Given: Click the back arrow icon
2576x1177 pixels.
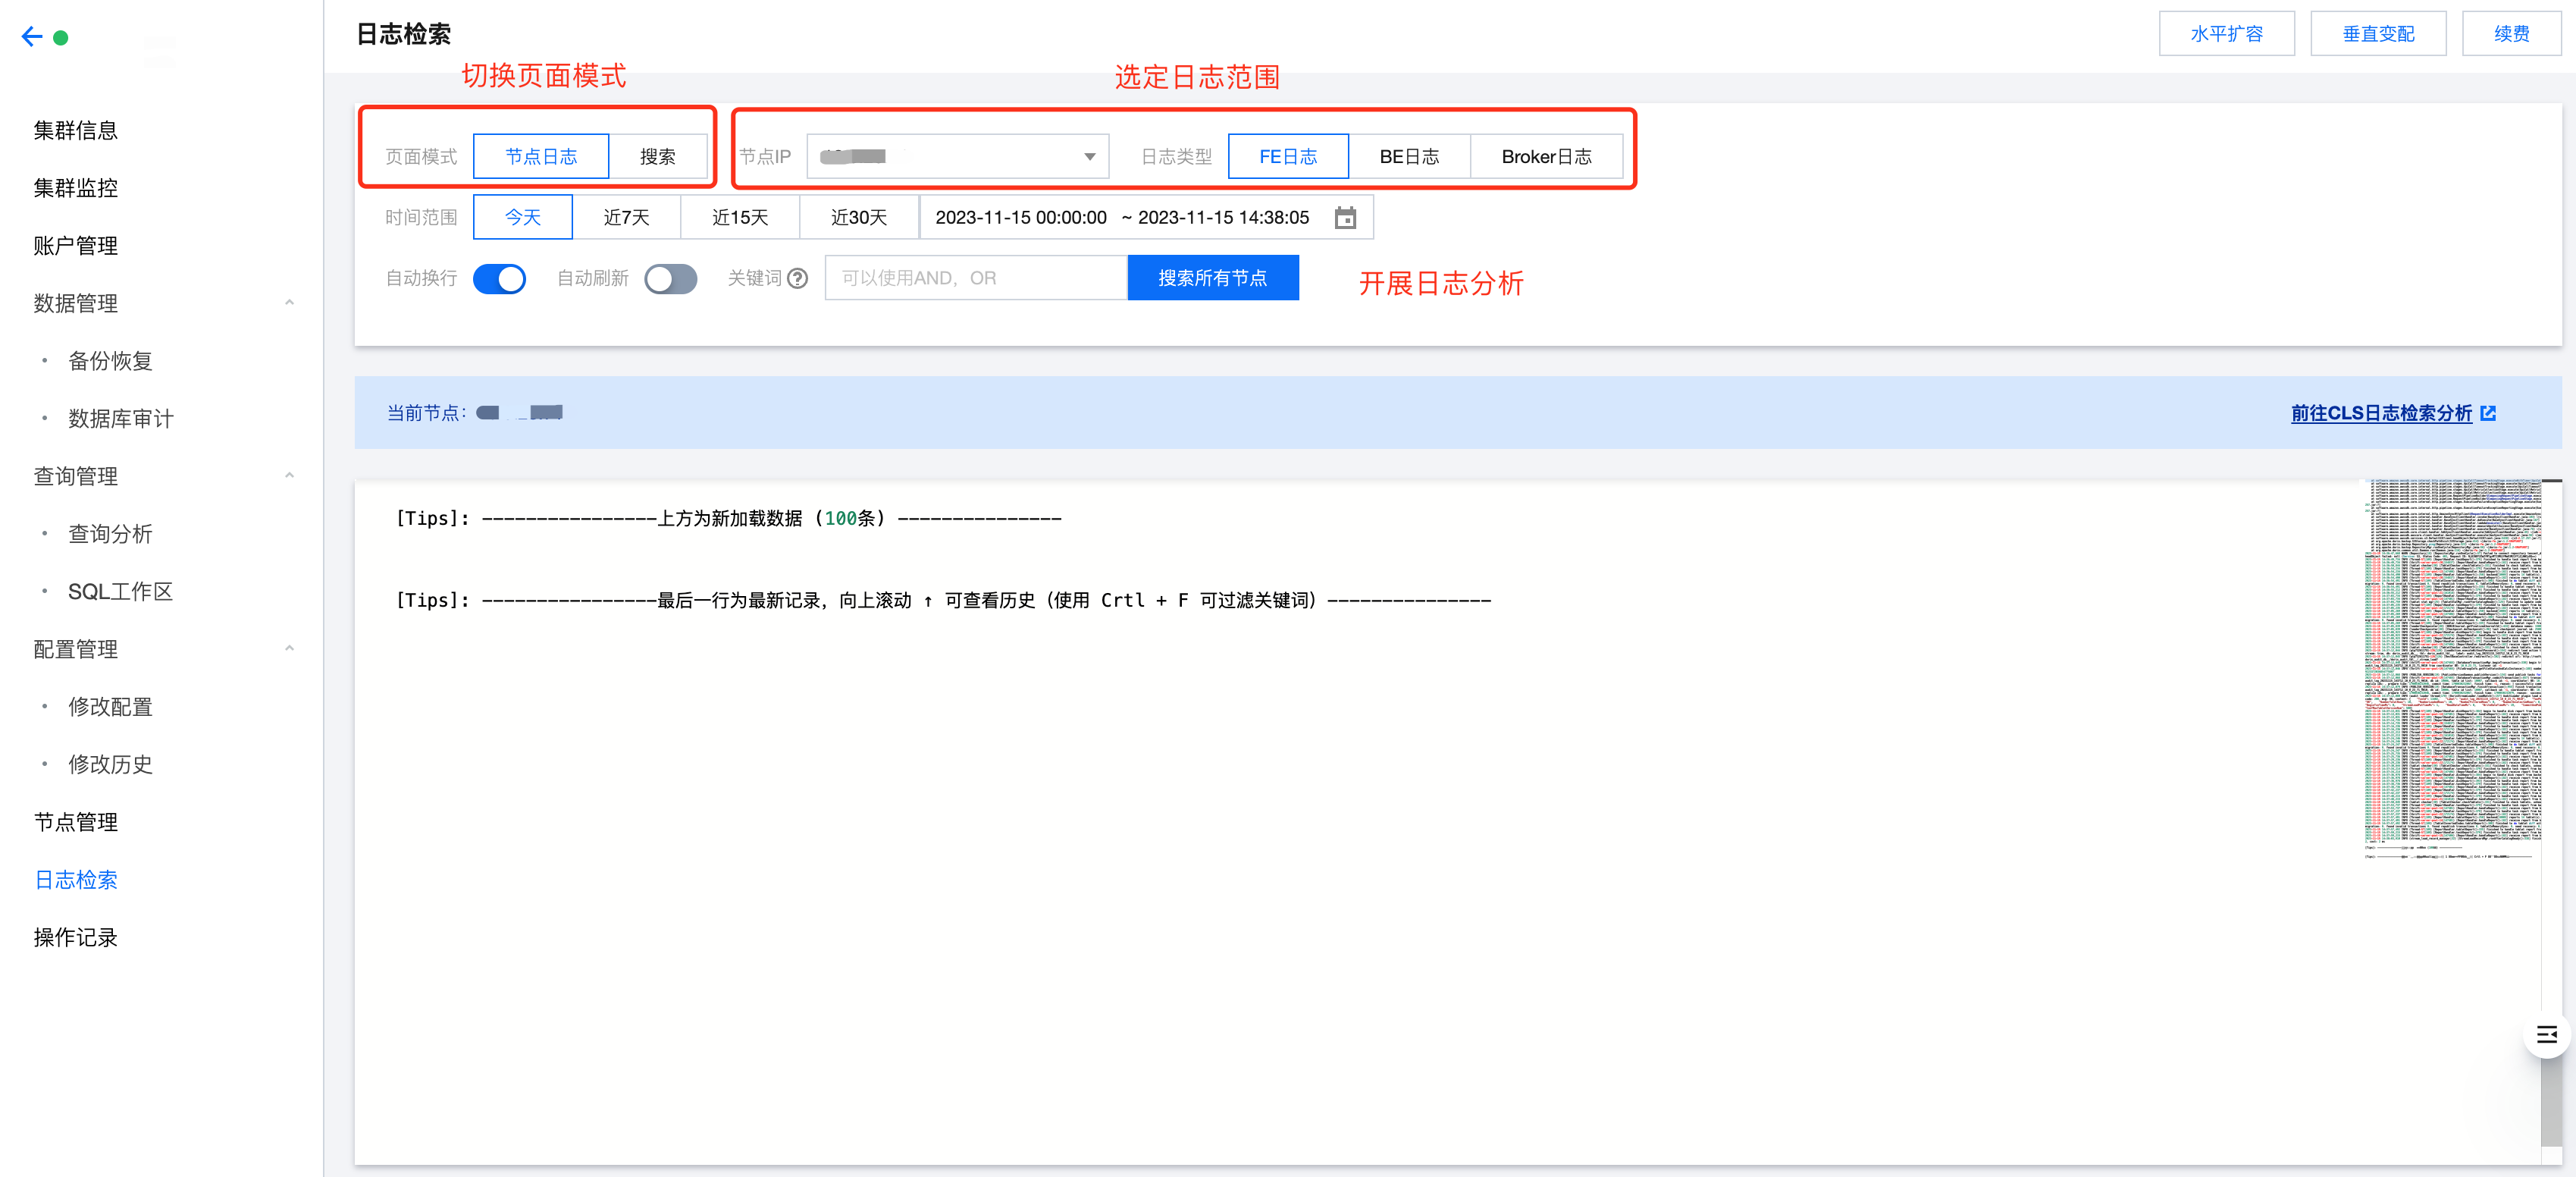Looking at the screenshot, I should (32, 37).
